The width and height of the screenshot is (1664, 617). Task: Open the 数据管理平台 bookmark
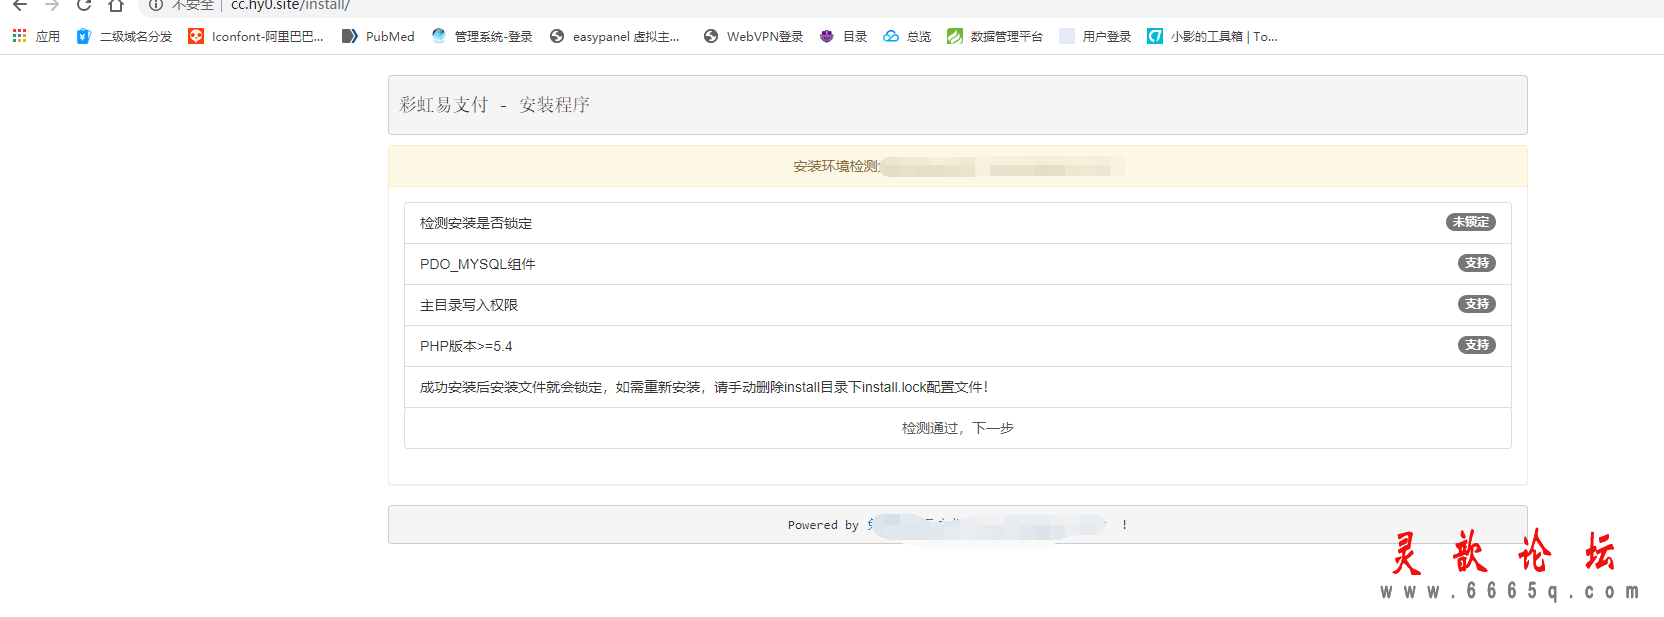[995, 36]
